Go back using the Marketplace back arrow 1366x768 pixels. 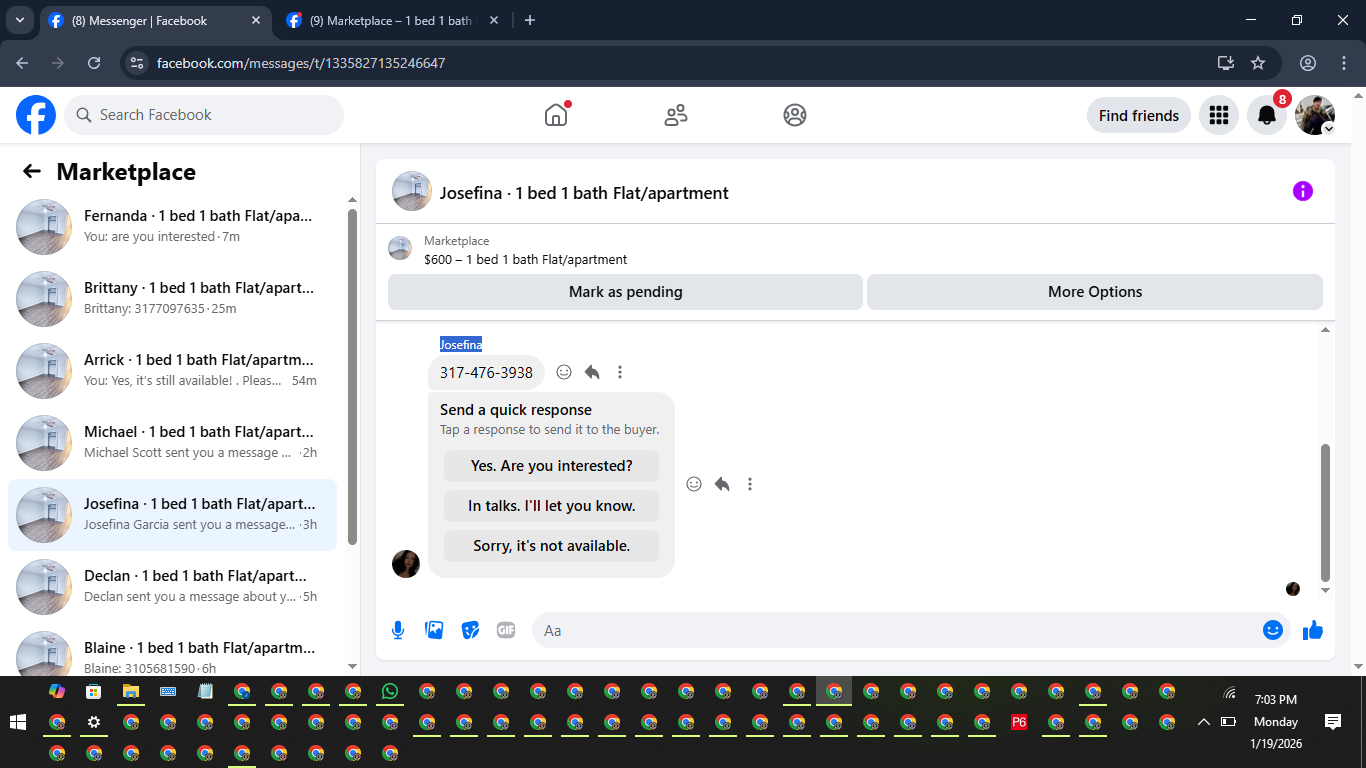pos(32,171)
